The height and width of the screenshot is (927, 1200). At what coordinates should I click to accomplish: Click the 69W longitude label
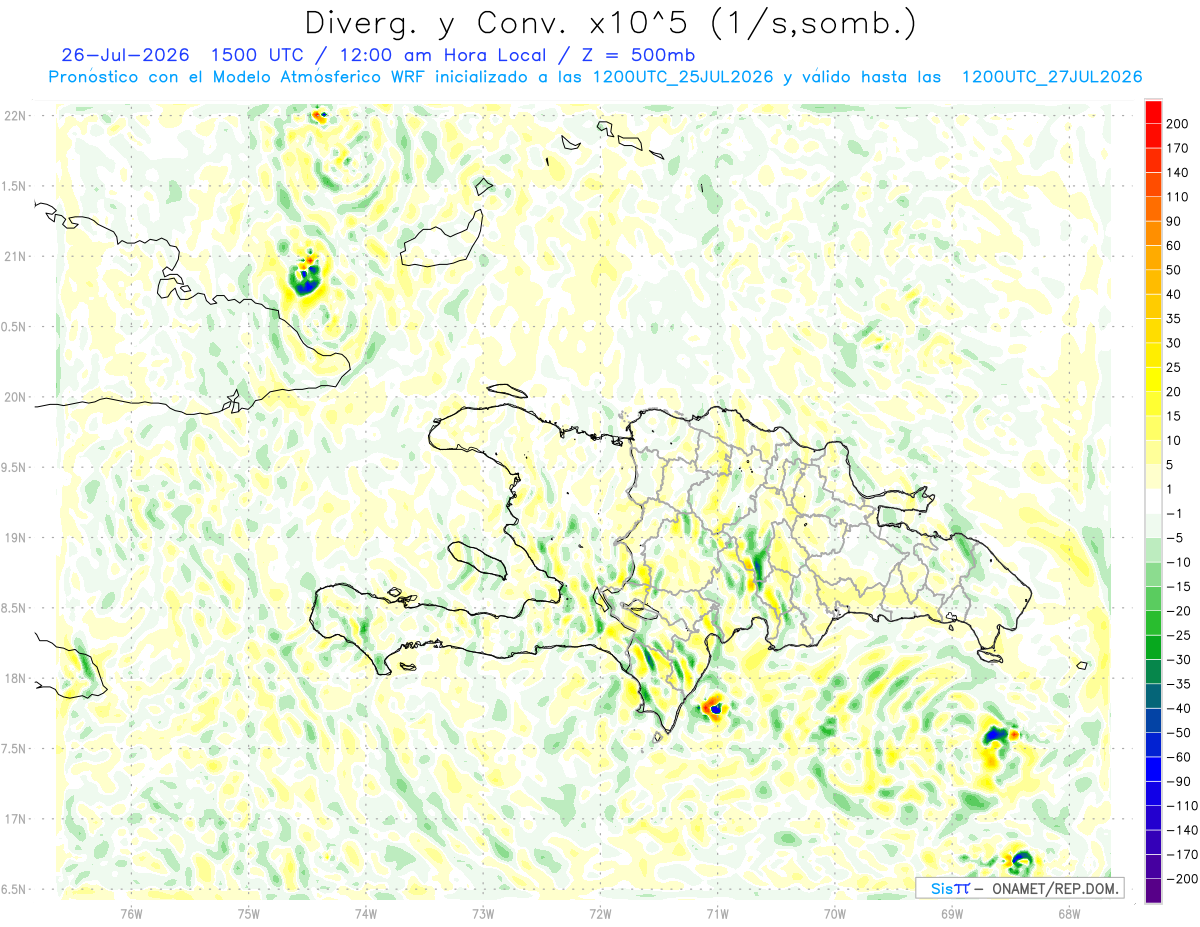tap(952, 912)
